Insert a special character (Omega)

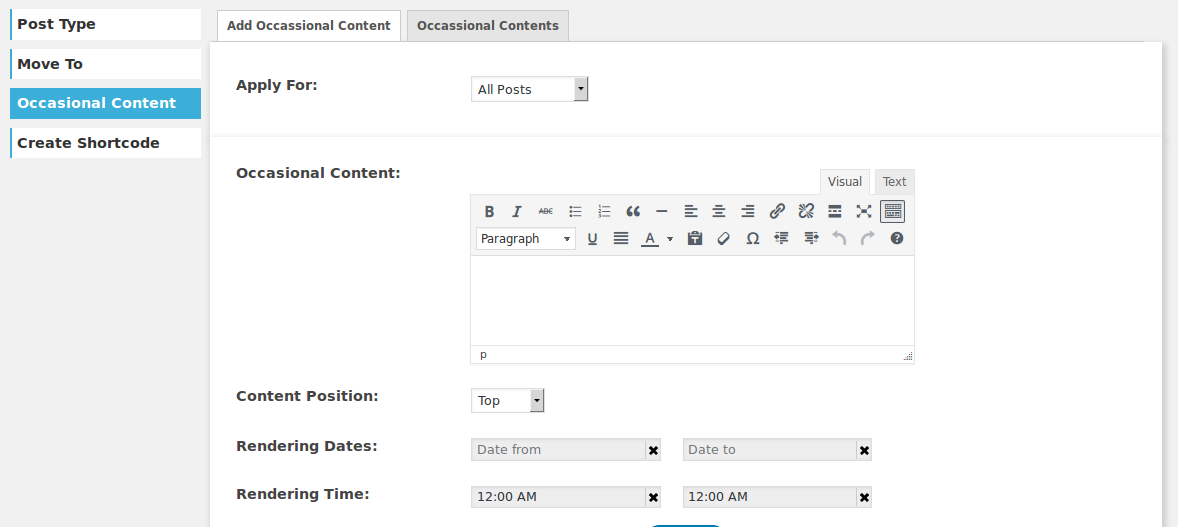pyautogui.click(x=752, y=238)
